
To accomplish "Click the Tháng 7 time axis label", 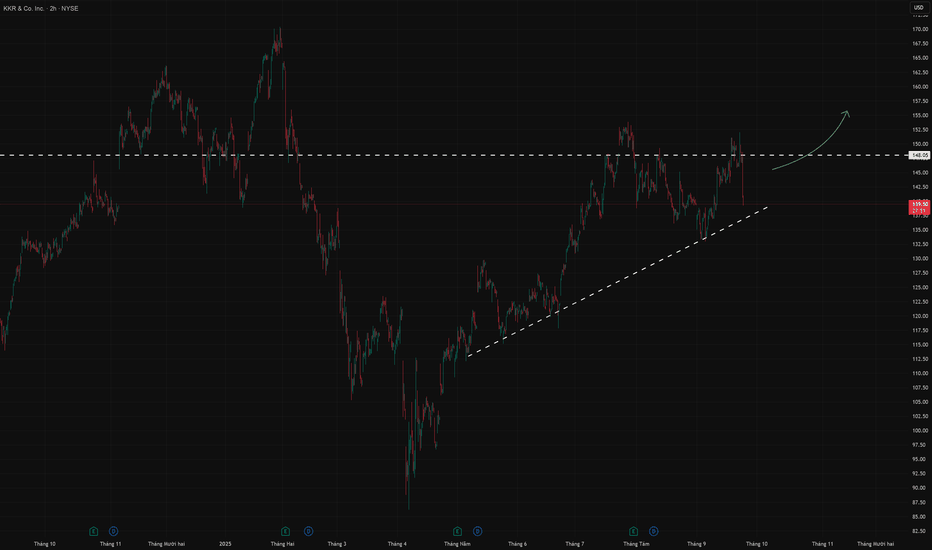I will click(575, 543).
